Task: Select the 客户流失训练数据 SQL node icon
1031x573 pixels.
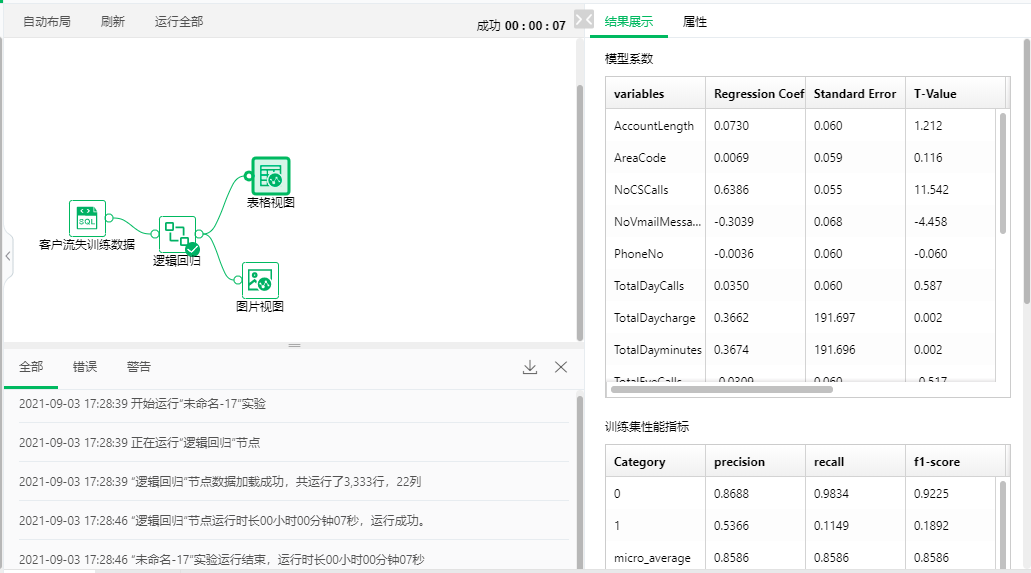Action: pyautogui.click(x=87, y=218)
